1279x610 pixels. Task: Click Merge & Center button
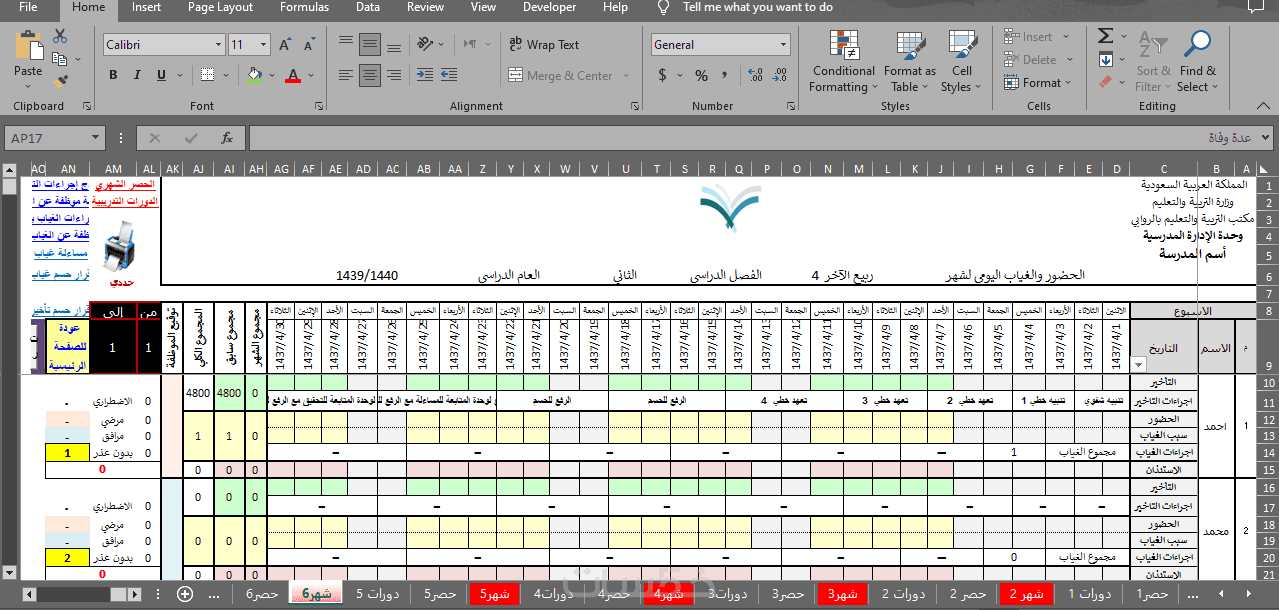pos(561,76)
